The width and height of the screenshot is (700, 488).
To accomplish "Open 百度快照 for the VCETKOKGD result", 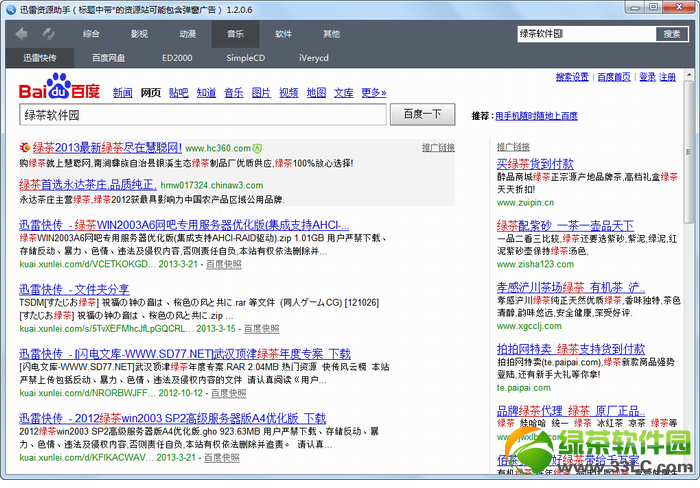I will pyautogui.click(x=224, y=264).
